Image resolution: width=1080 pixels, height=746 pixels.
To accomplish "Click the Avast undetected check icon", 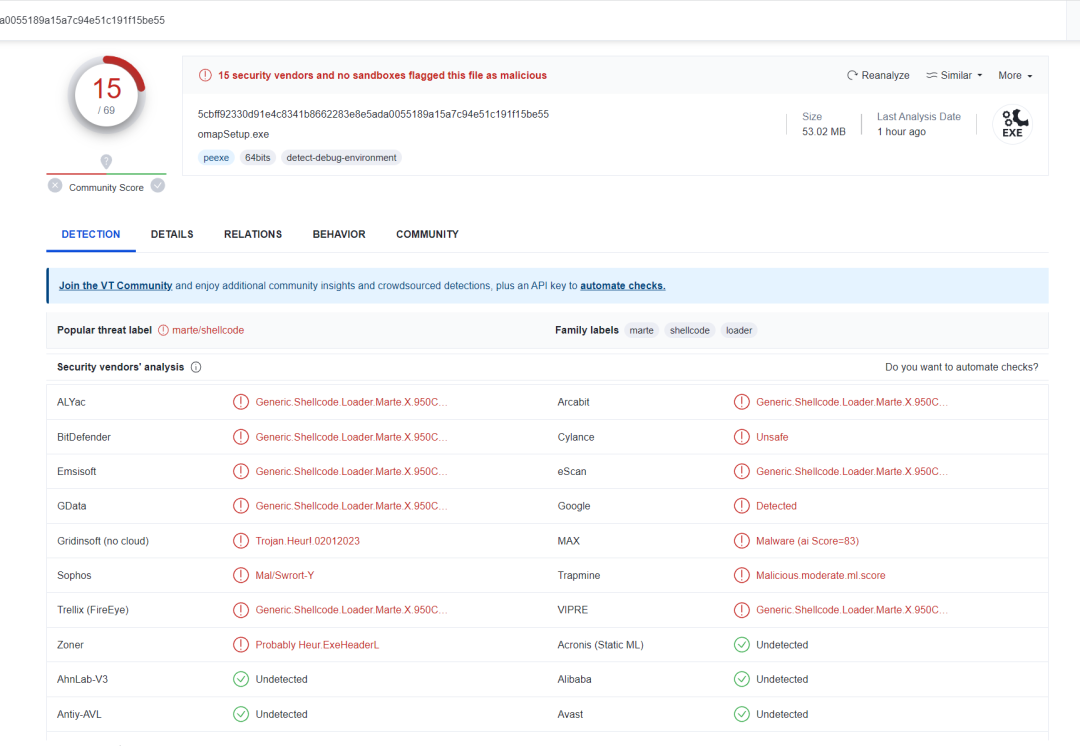I will [741, 714].
